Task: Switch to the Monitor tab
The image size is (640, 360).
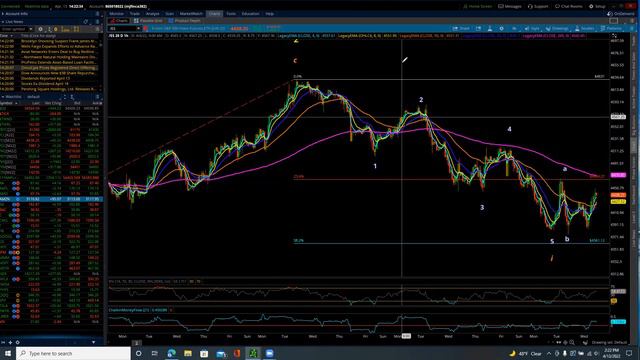Action: [117, 14]
